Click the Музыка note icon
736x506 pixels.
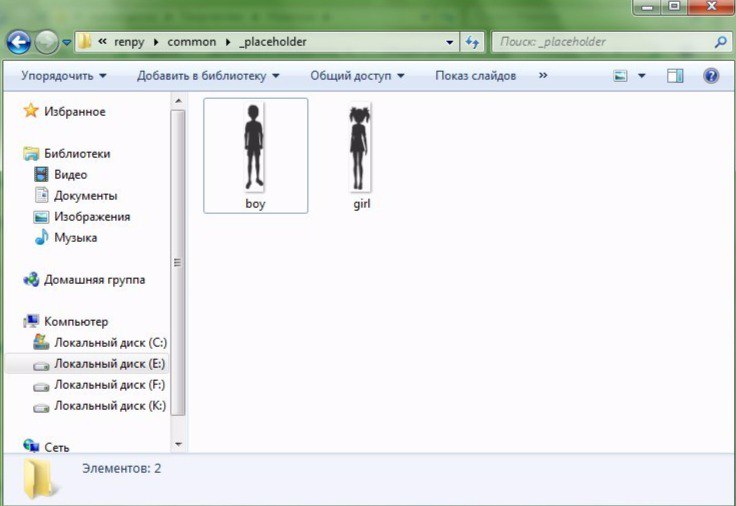42,237
